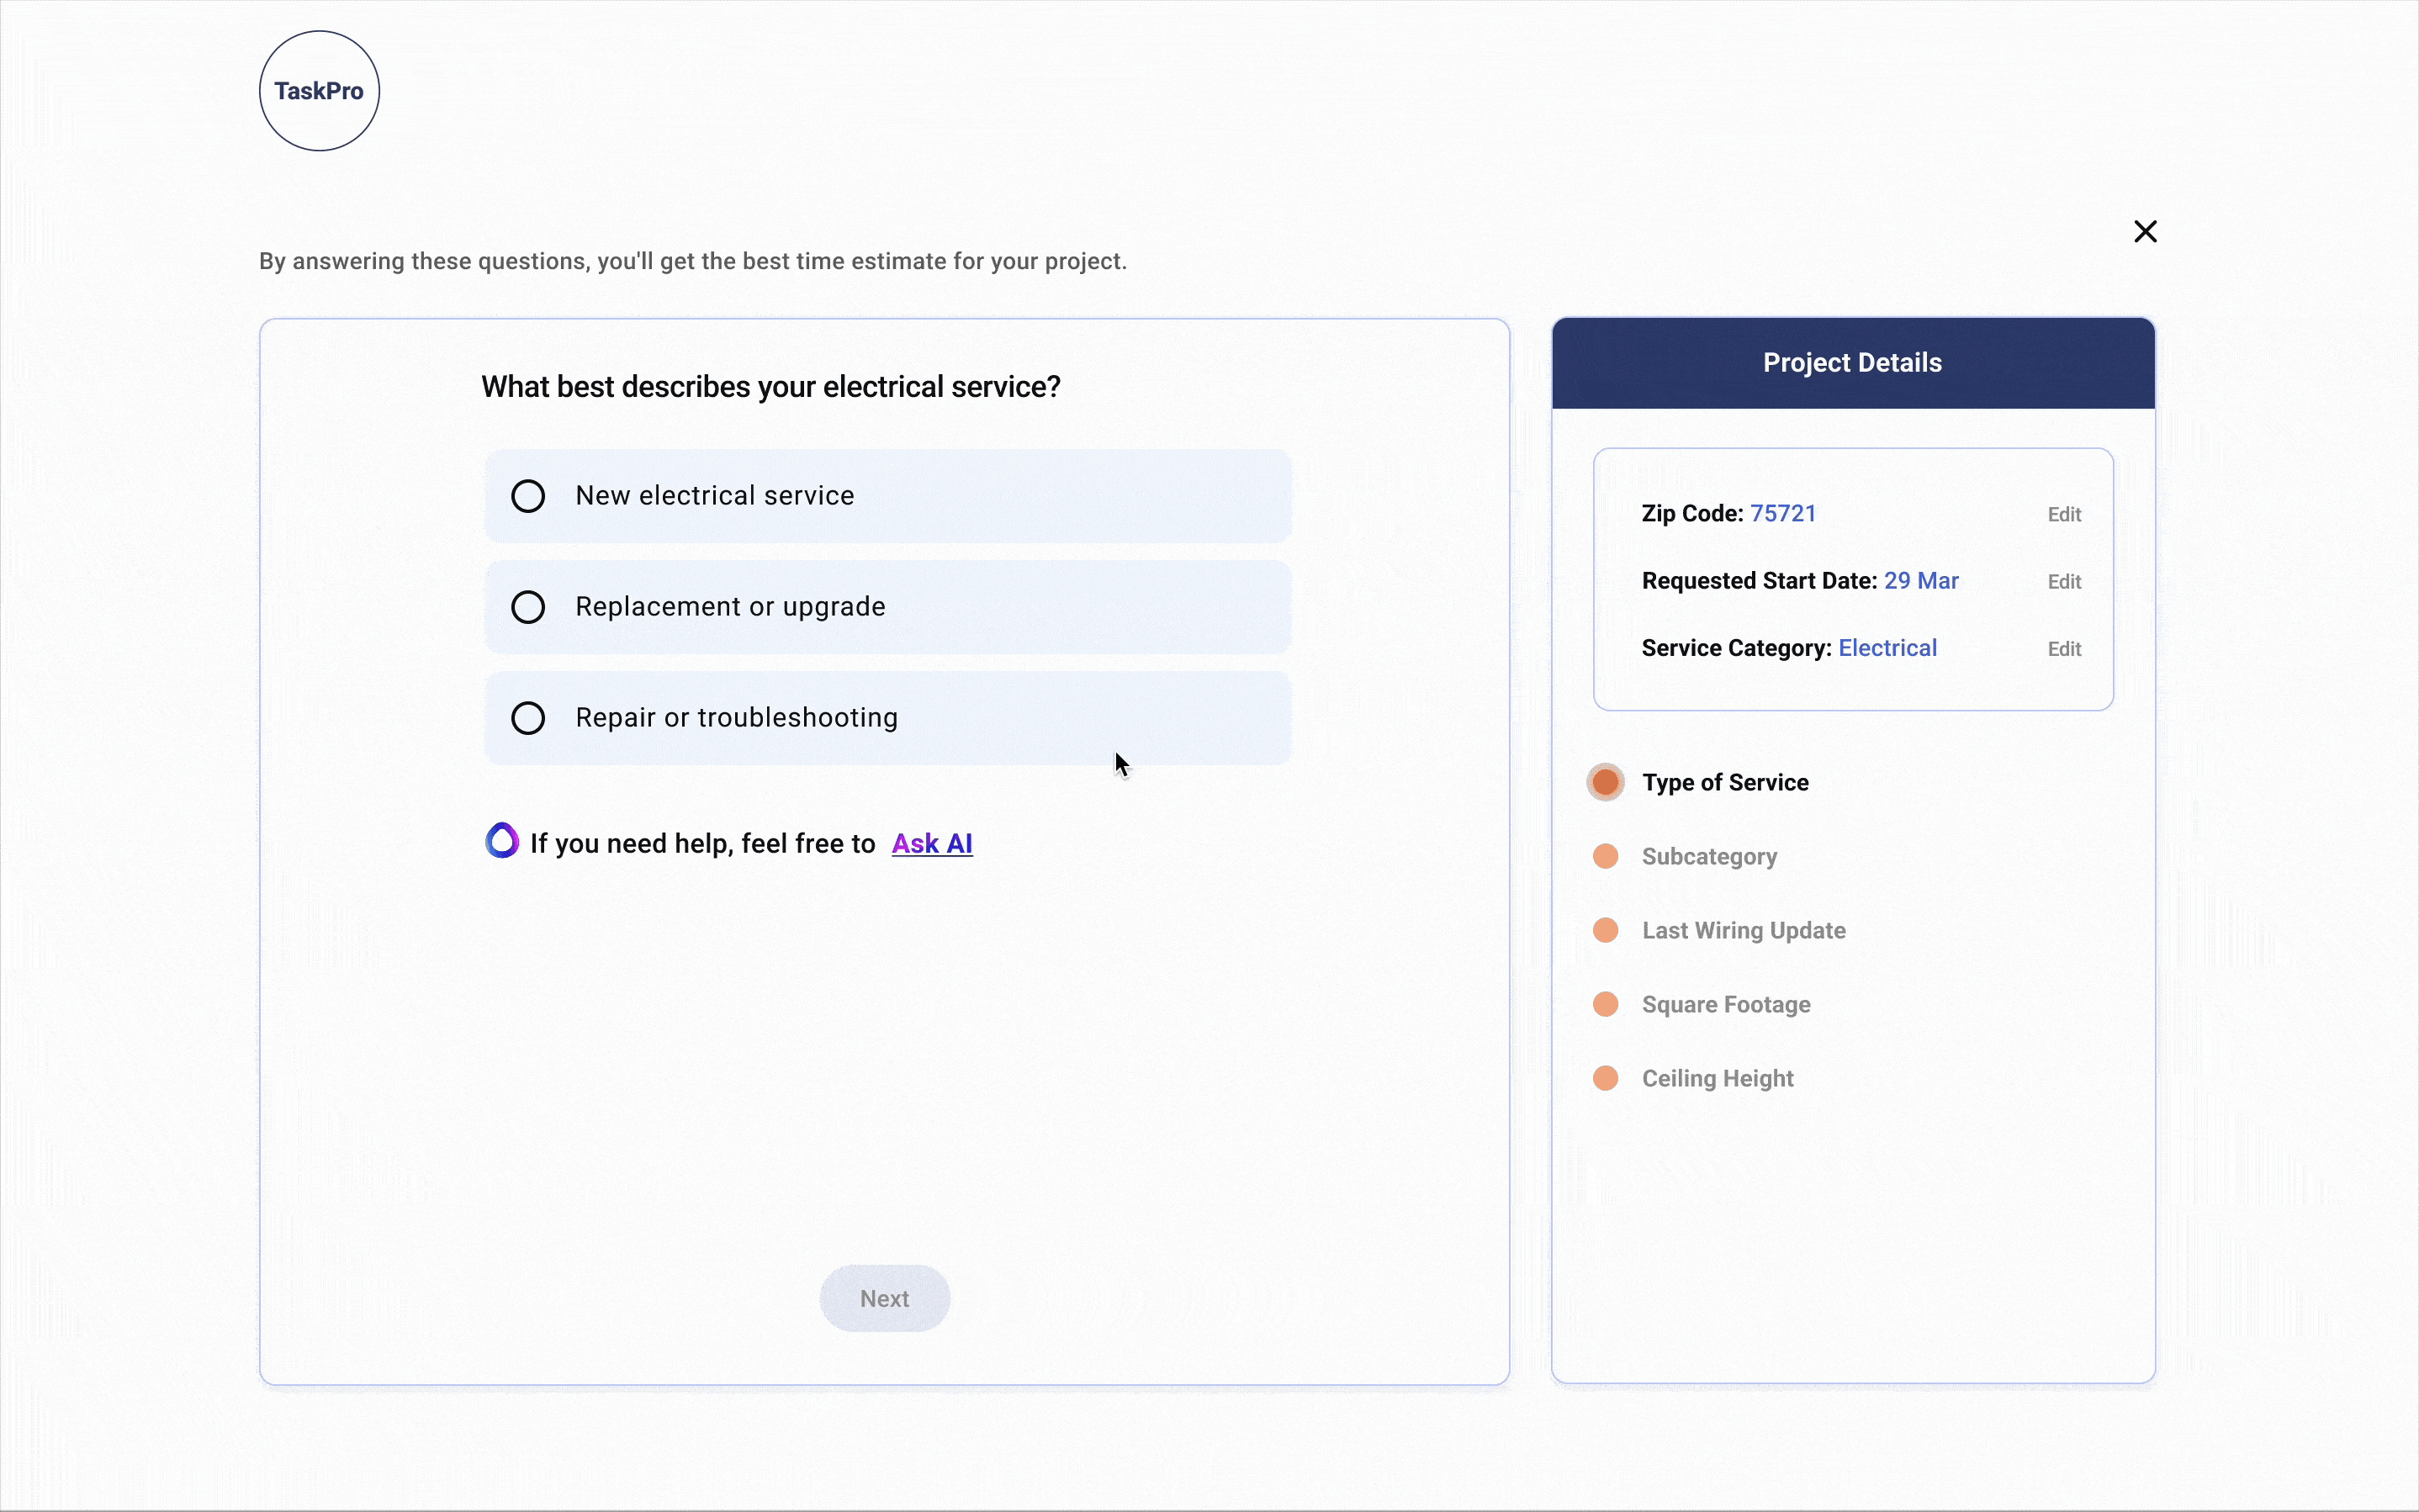Click the Ask AI swirl icon

coord(502,841)
